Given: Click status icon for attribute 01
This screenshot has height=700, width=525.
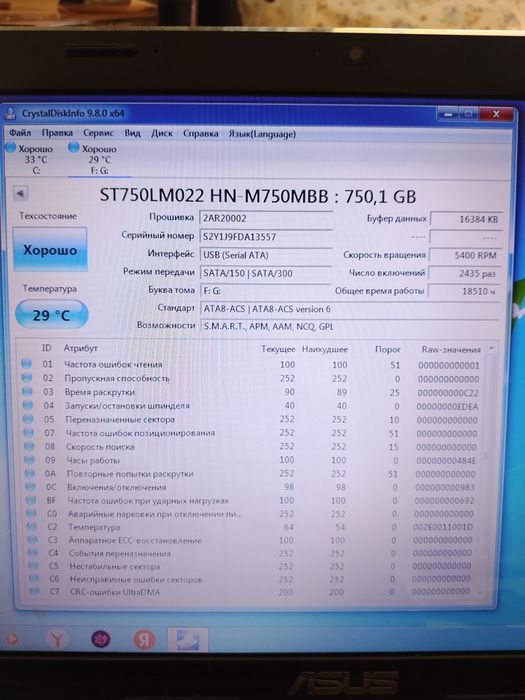Looking at the screenshot, I should coord(26,364).
